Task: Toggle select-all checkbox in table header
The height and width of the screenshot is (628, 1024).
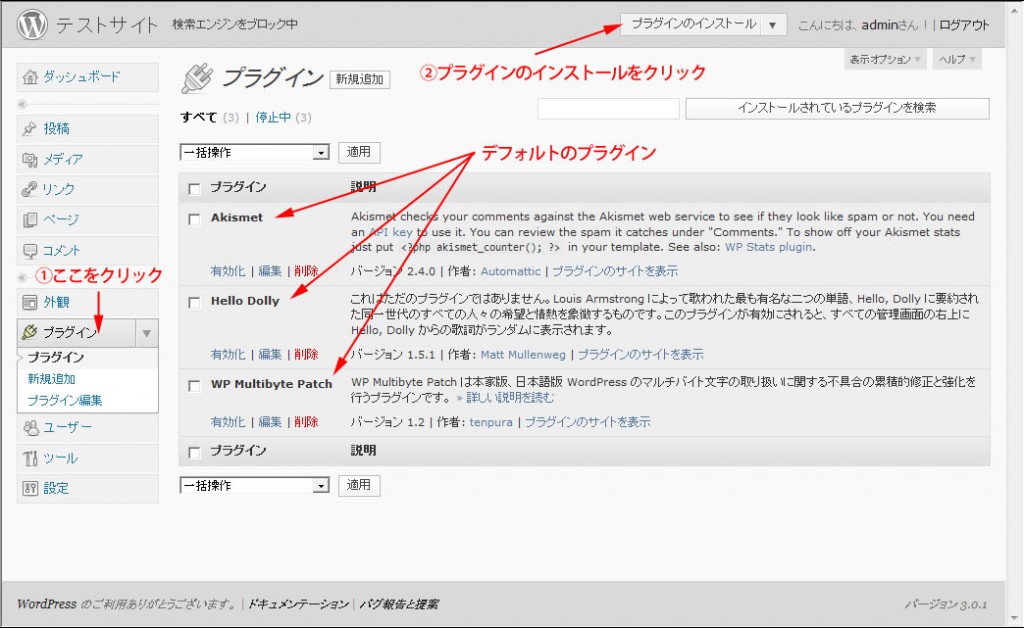Action: pyautogui.click(x=194, y=189)
